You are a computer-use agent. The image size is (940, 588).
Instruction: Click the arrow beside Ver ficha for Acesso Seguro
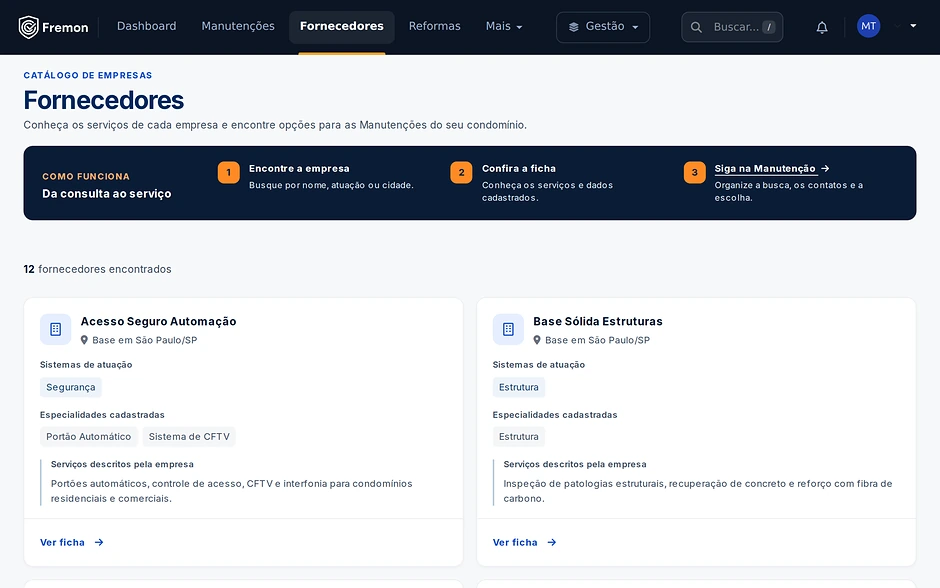click(99, 542)
